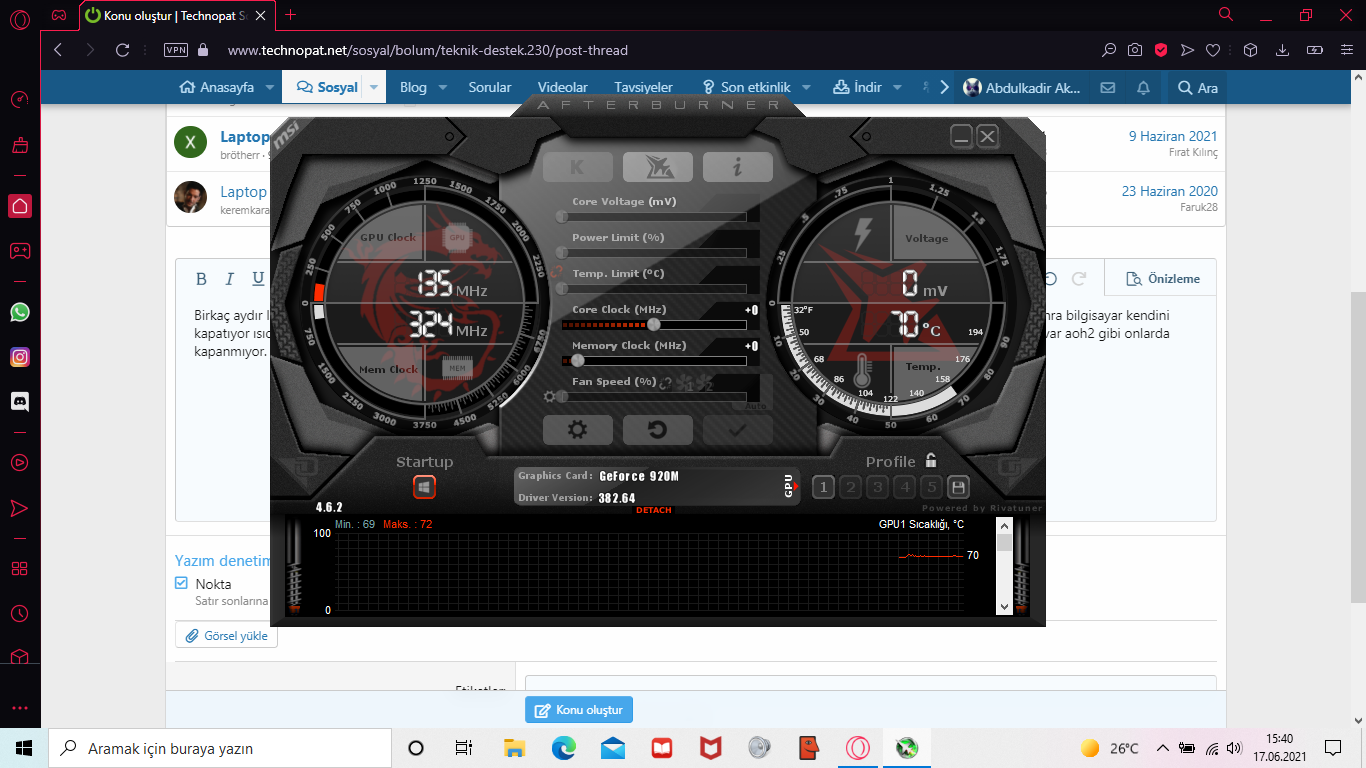Click the monitoring graph scrollbar down arrow
Image resolution: width=1366 pixels, height=768 pixels.
[1004, 606]
